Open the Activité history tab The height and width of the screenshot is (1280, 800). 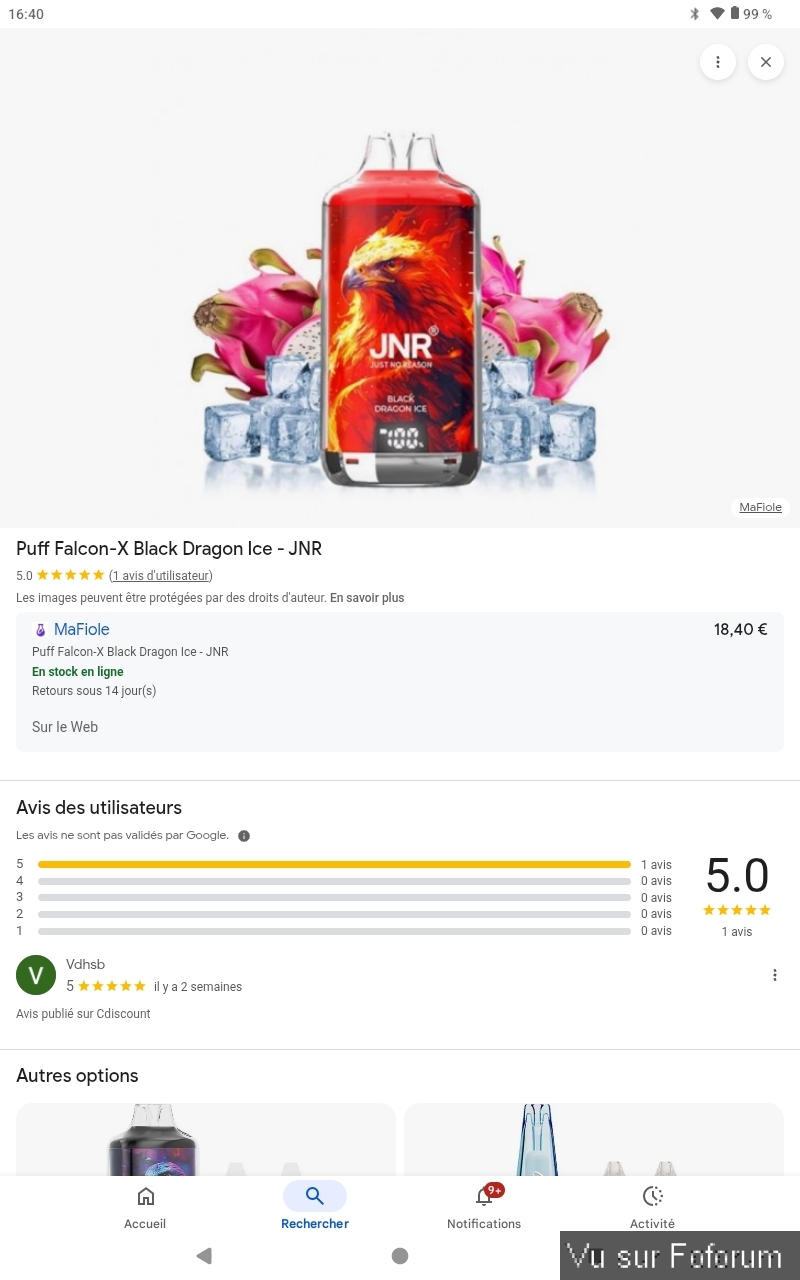(652, 1206)
